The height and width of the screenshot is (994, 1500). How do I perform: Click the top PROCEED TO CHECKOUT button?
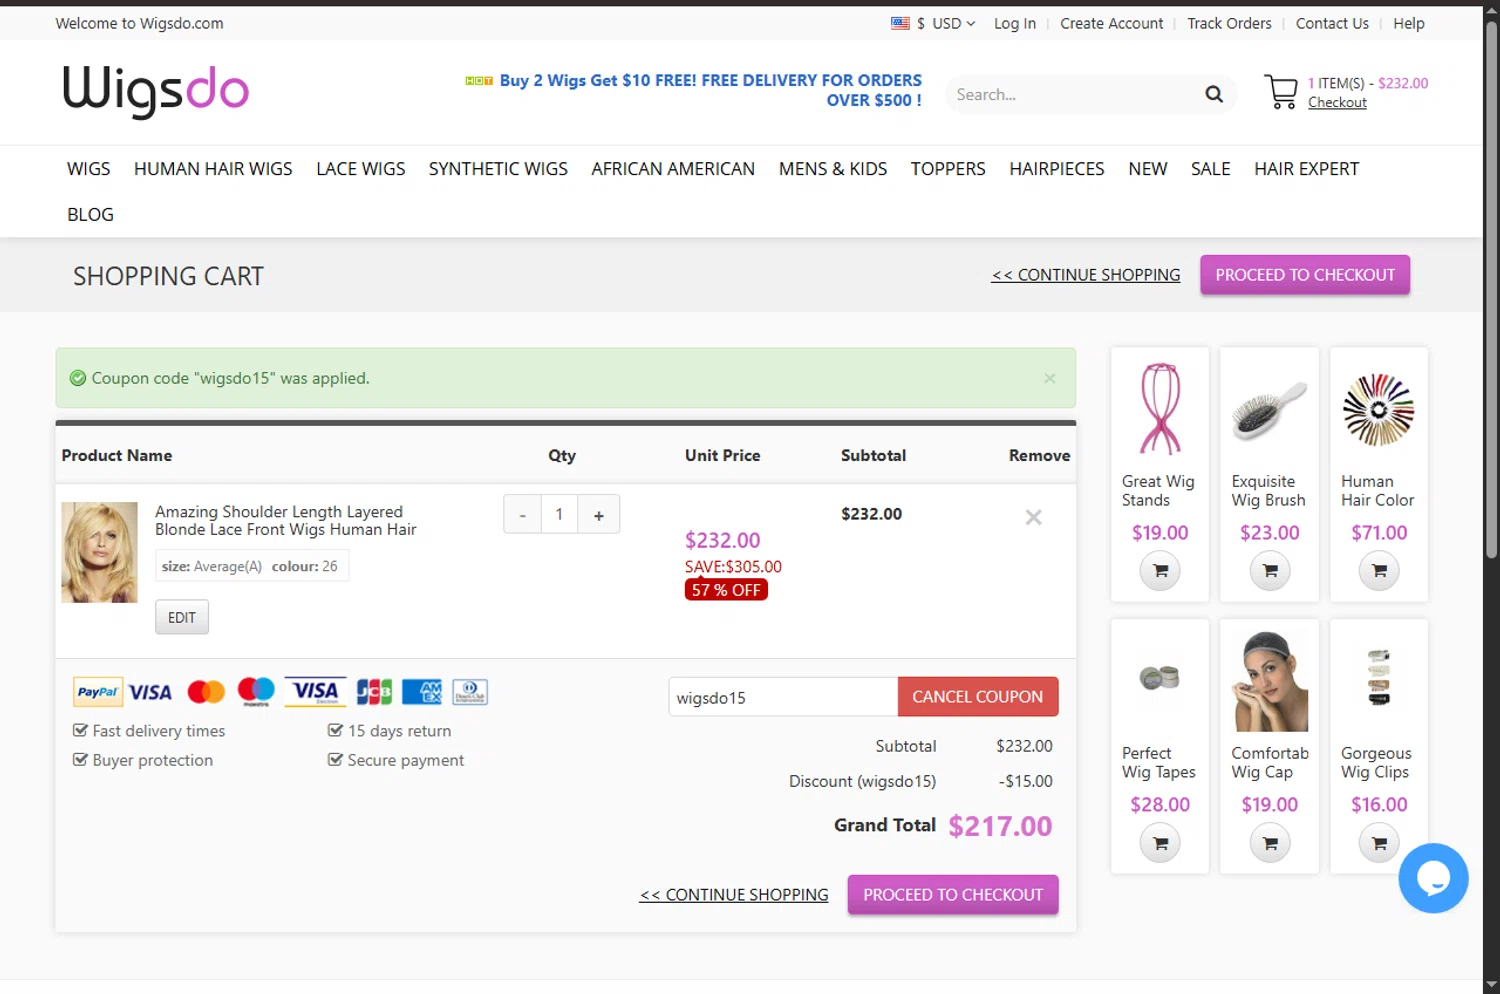[1305, 275]
